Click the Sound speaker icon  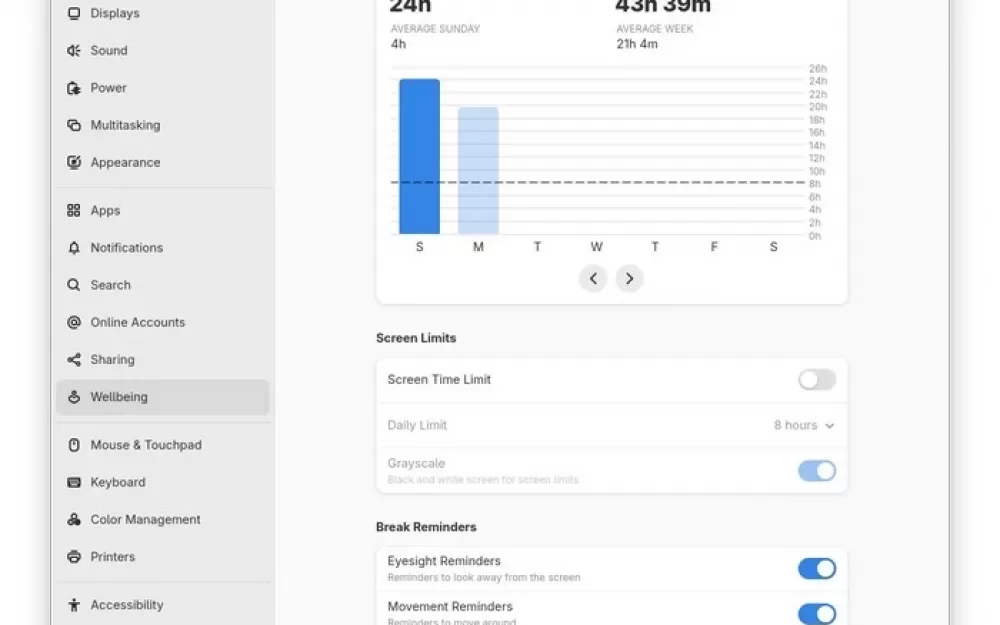click(73, 50)
